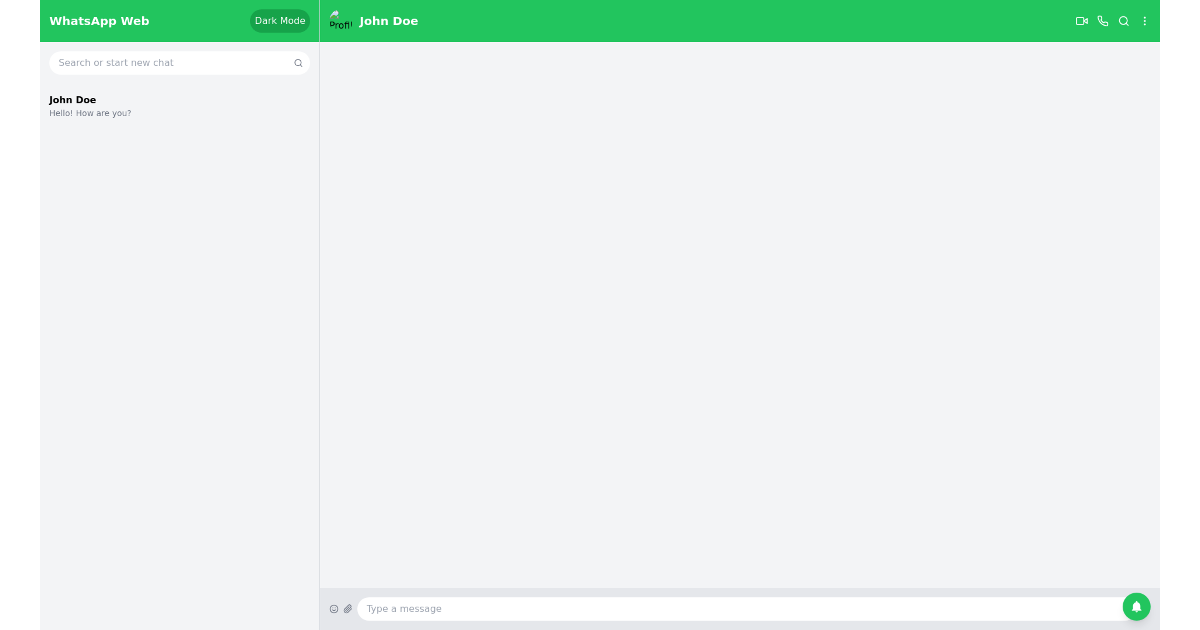Screen dimensions: 1200x630
Task: Start a voice call from the chat header
Action: [1102, 21]
